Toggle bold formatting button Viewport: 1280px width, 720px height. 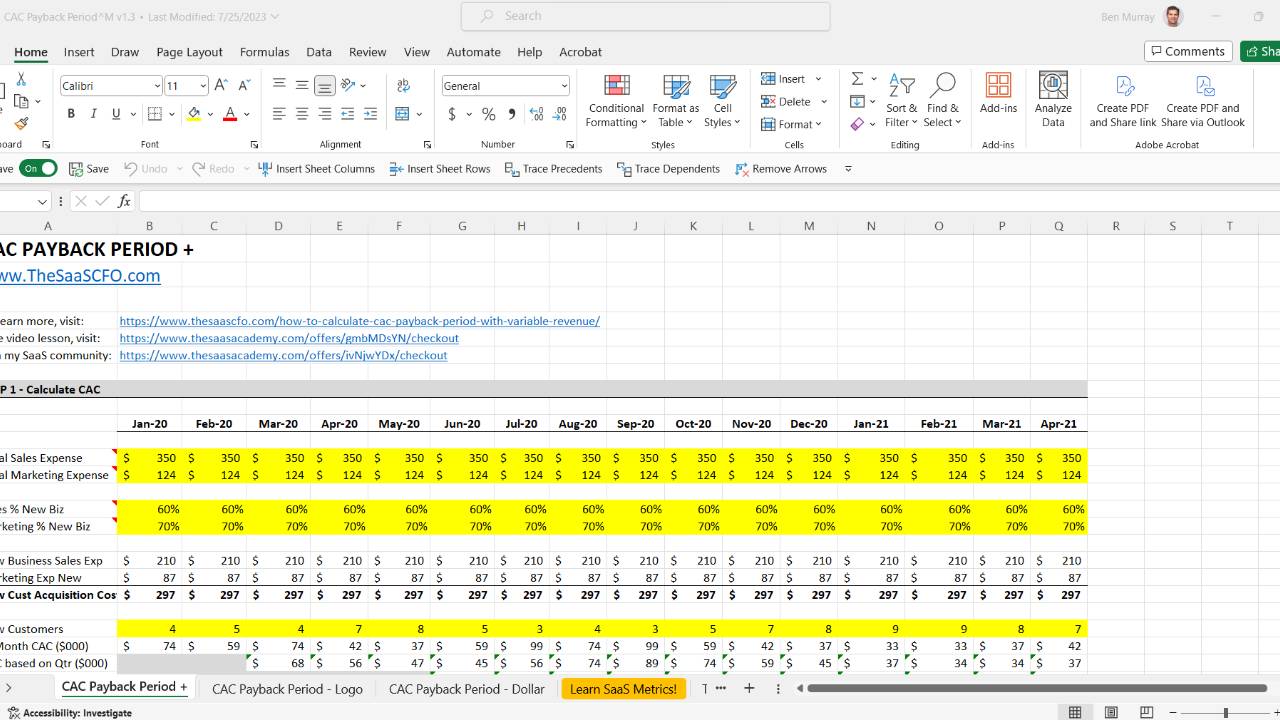click(x=71, y=114)
